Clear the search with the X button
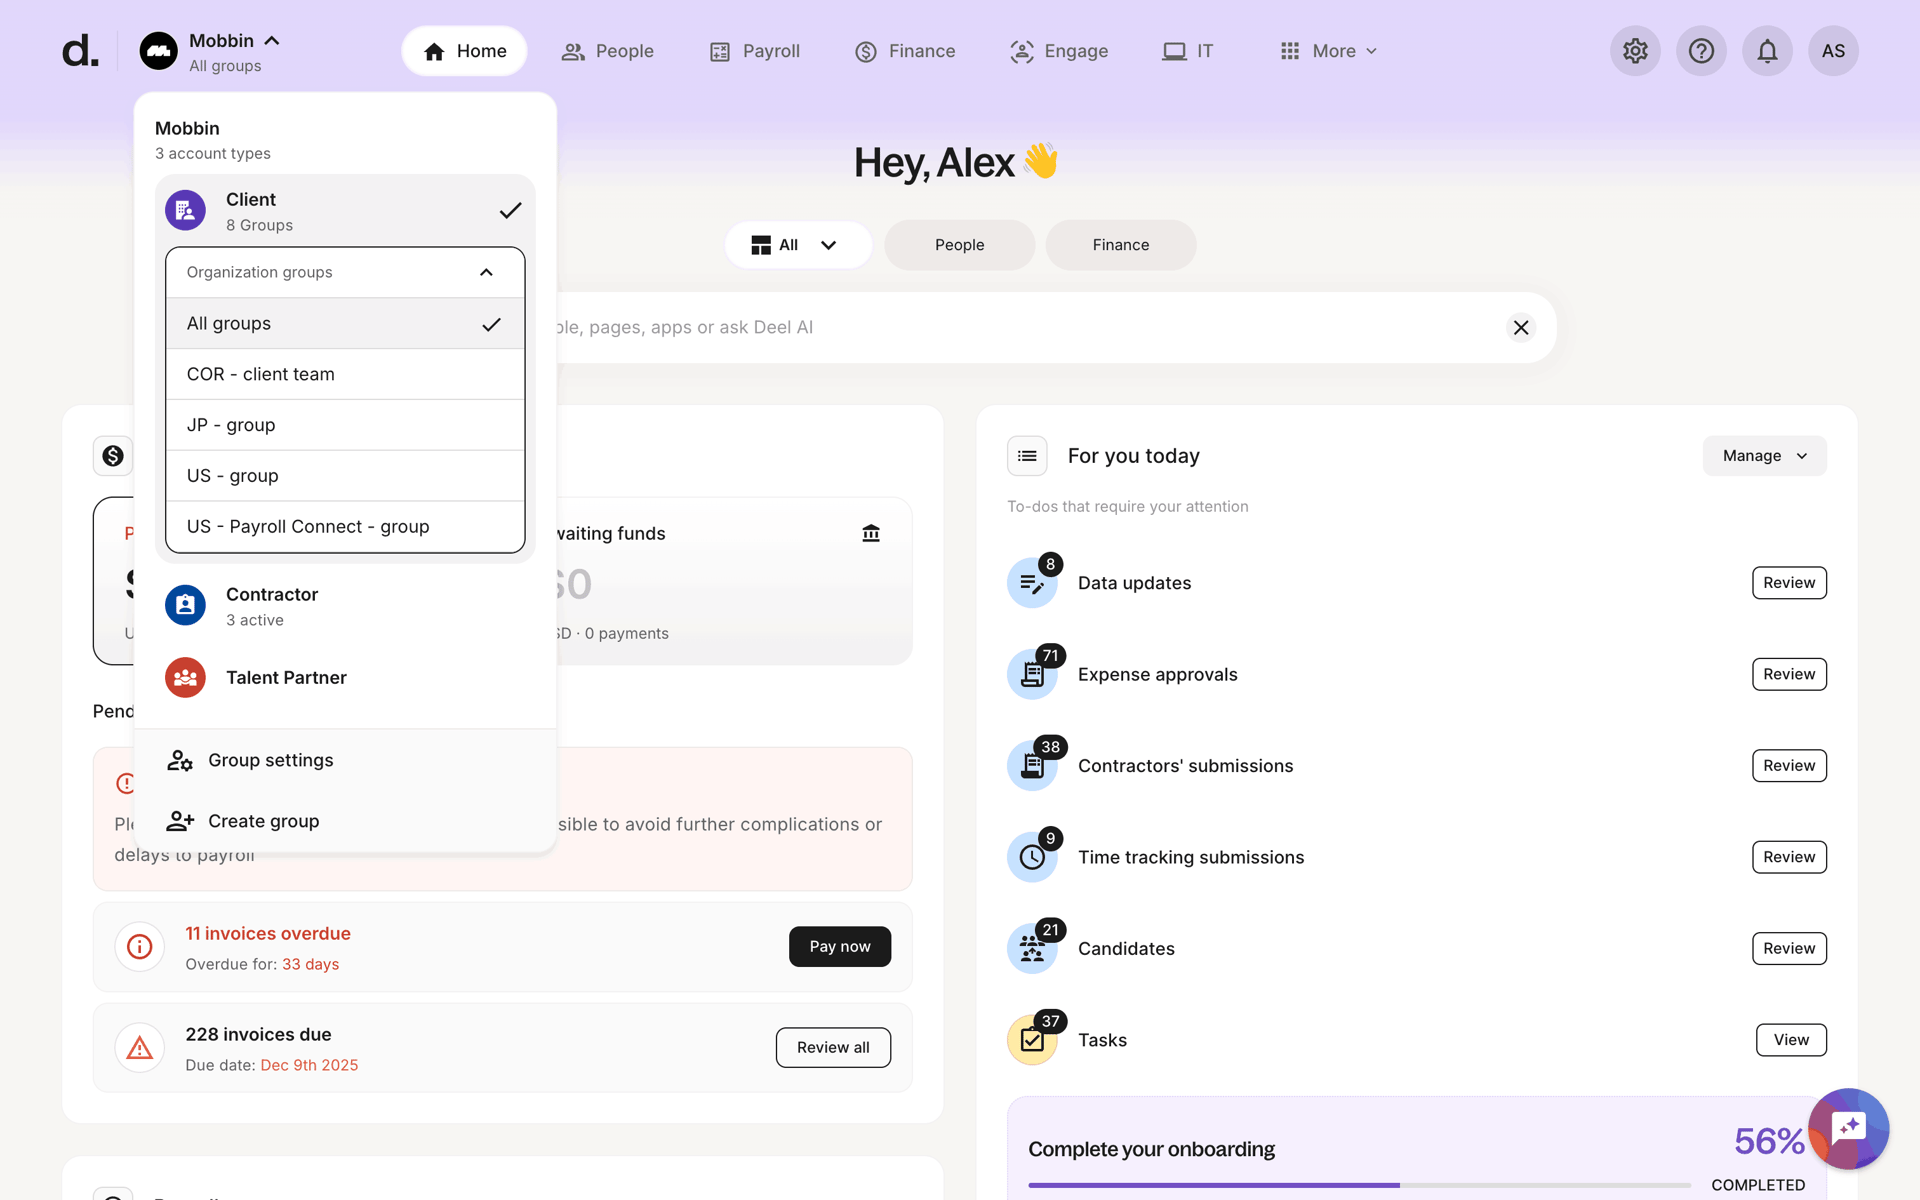The width and height of the screenshot is (1920, 1200). point(1521,328)
